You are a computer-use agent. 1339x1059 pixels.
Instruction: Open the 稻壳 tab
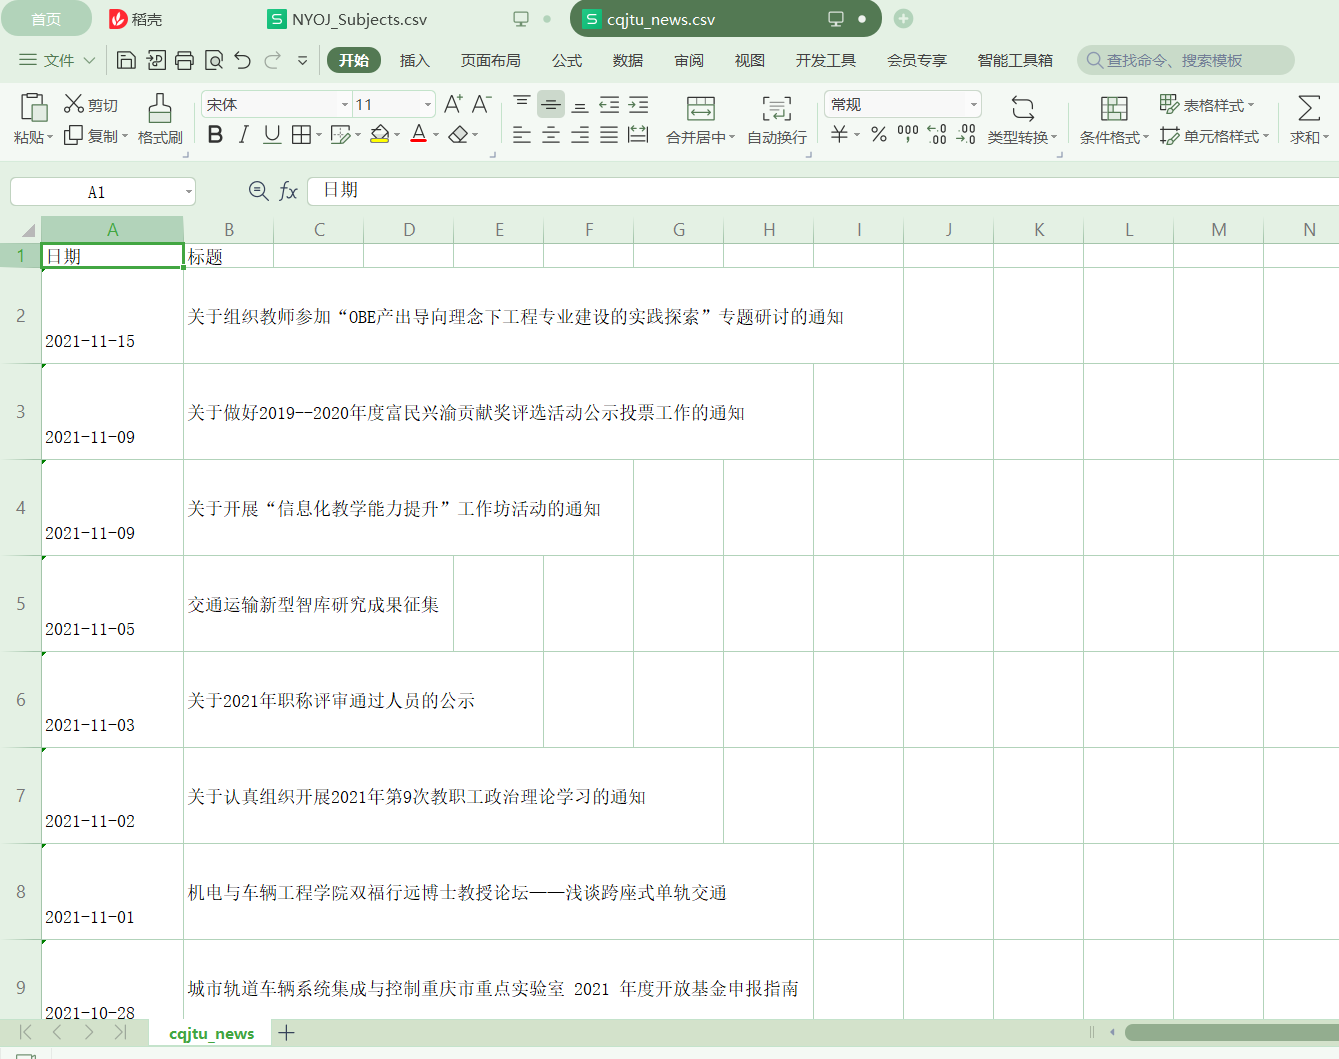(x=136, y=19)
